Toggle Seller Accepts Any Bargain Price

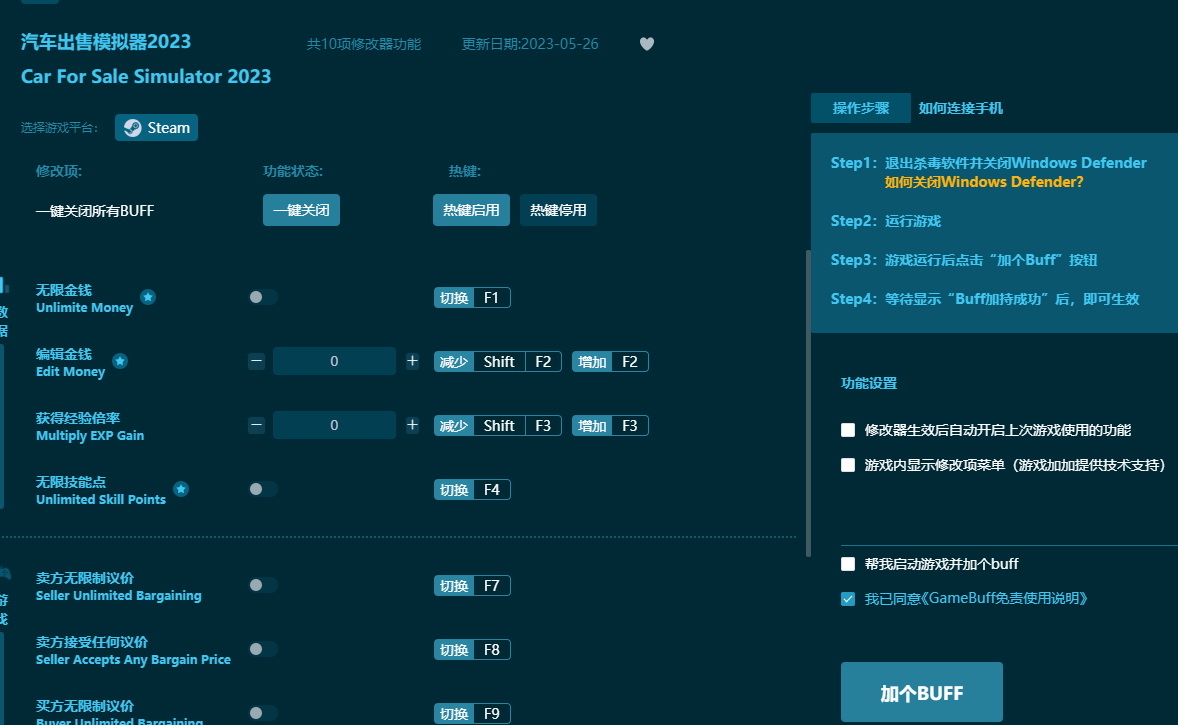coord(263,649)
